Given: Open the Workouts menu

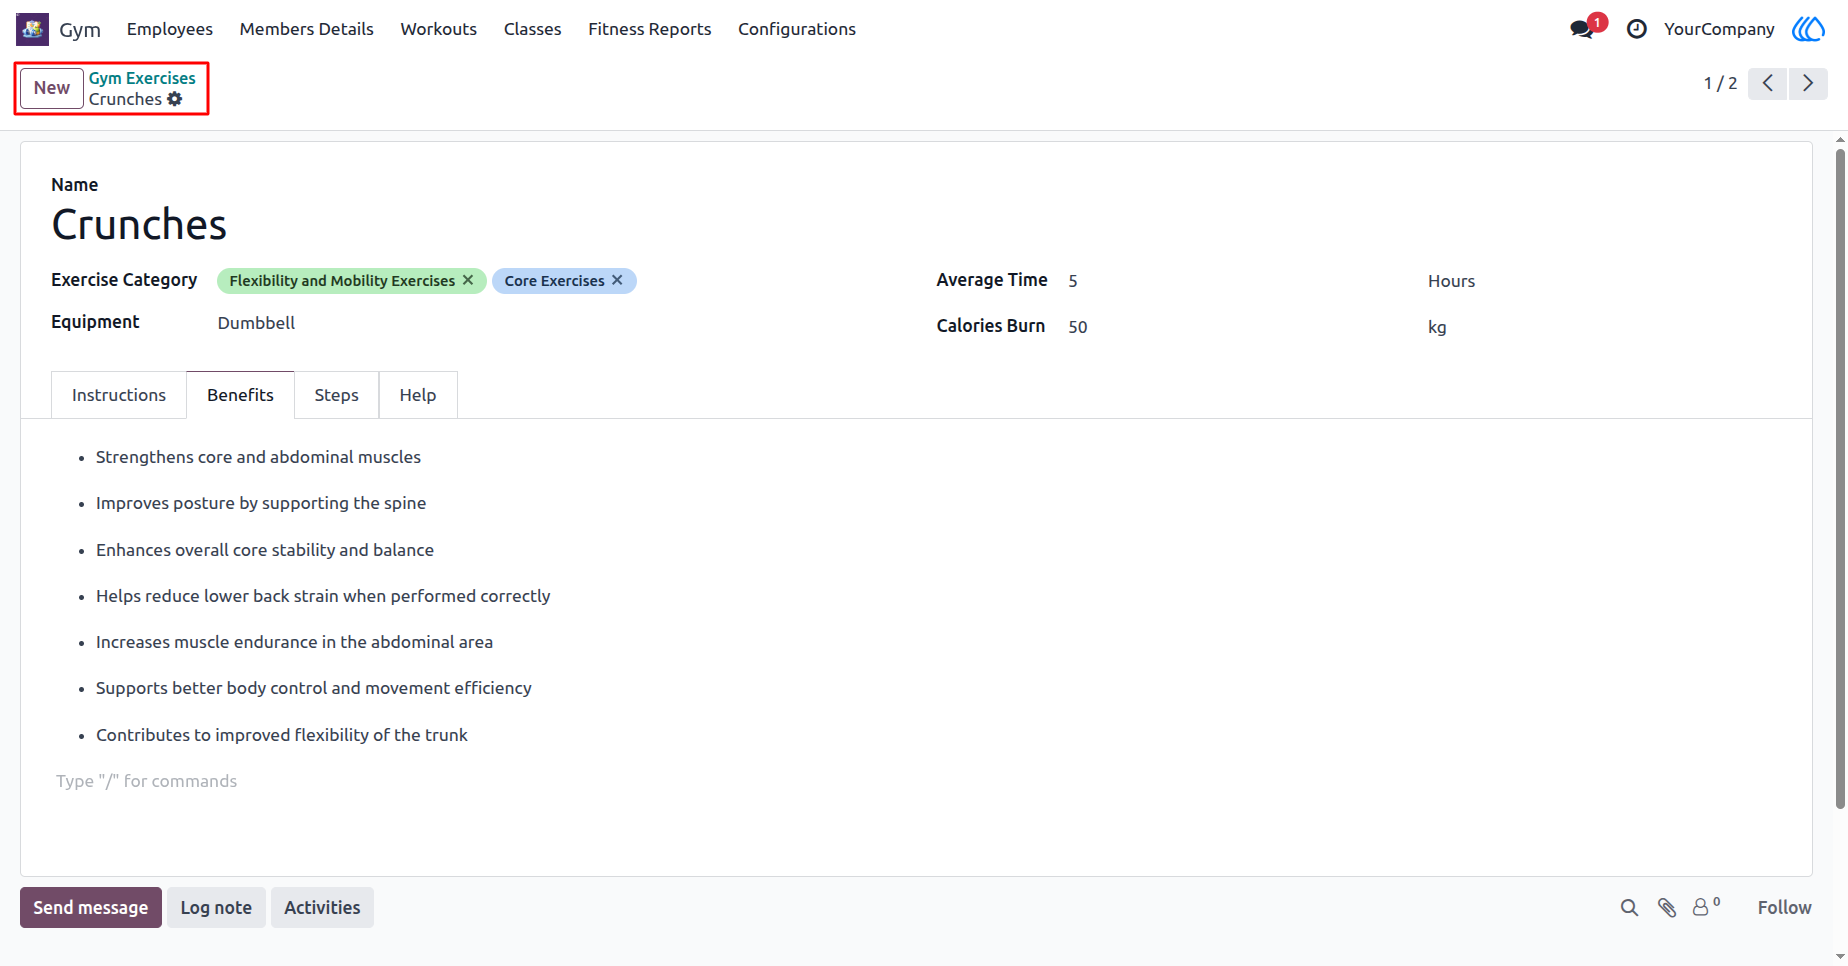Looking at the screenshot, I should [439, 29].
